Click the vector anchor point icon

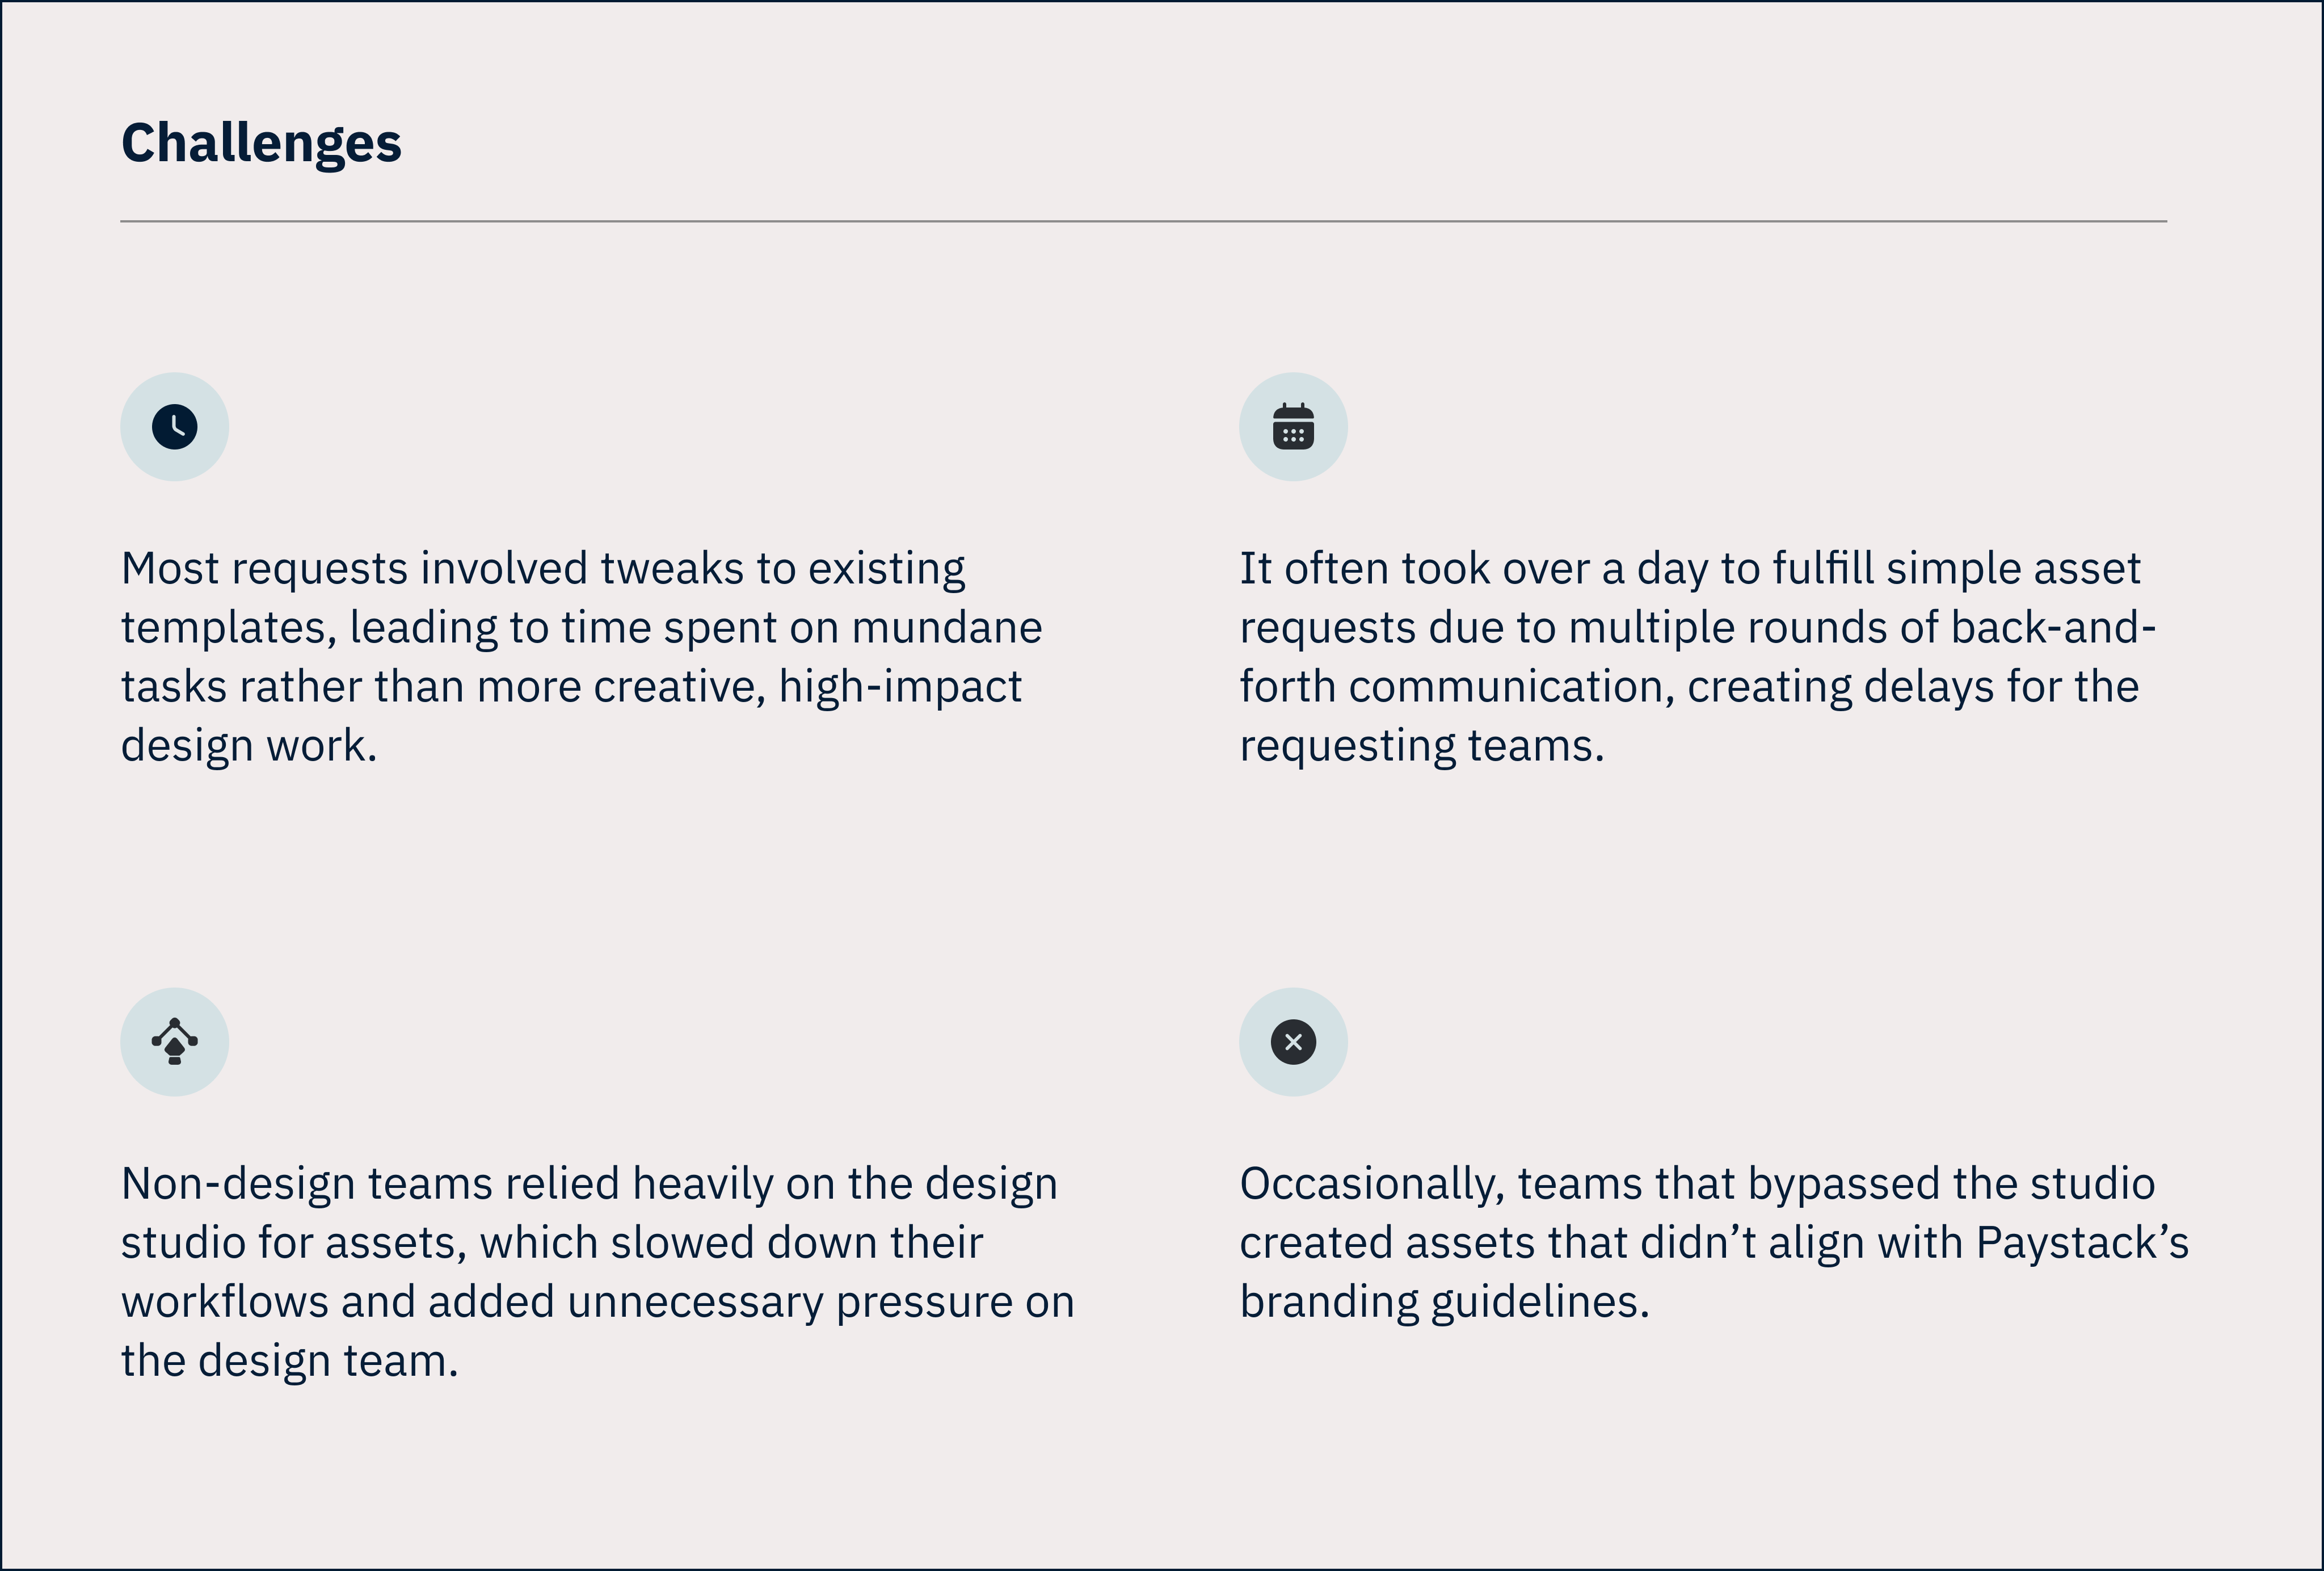tap(175, 1042)
